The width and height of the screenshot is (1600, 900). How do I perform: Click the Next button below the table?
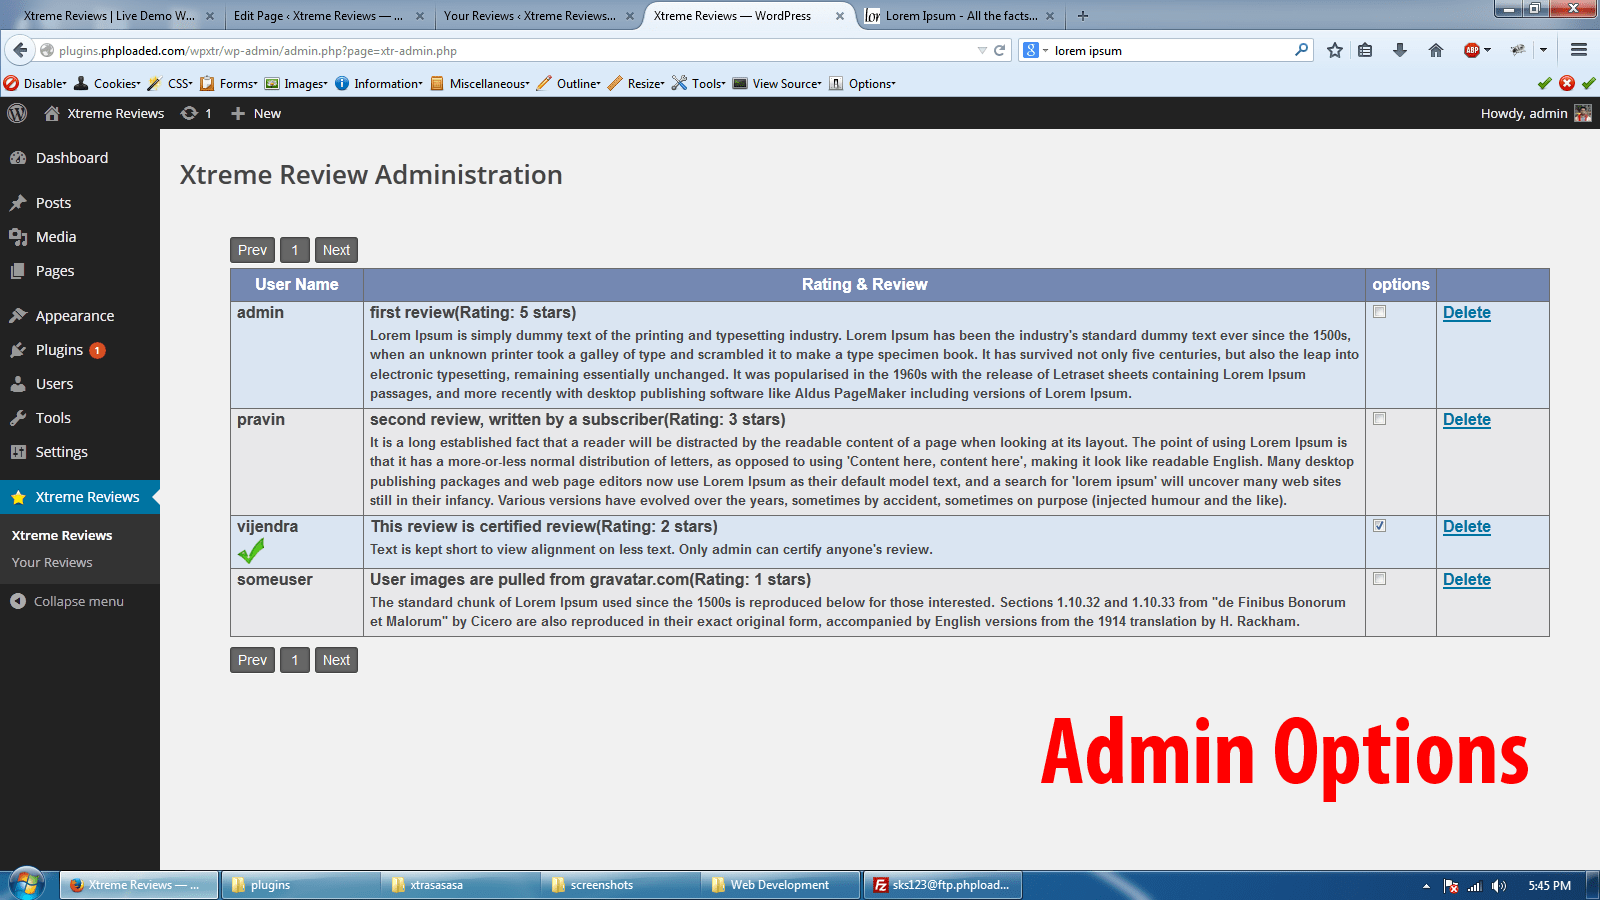click(336, 660)
